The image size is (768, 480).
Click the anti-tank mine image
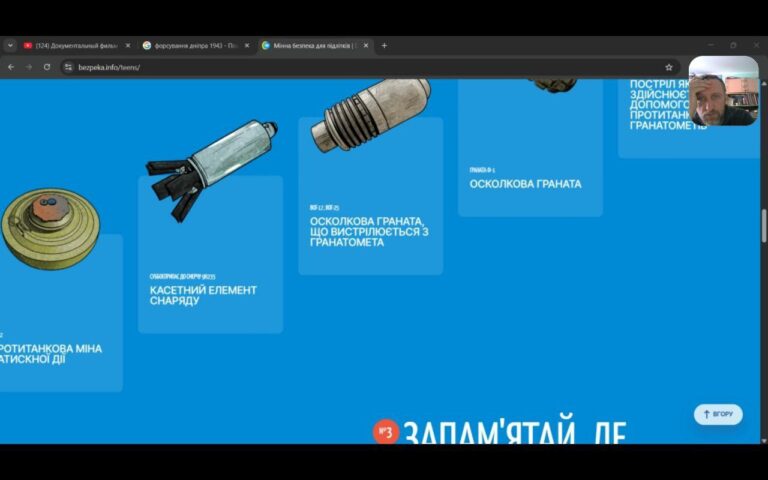coord(48,228)
